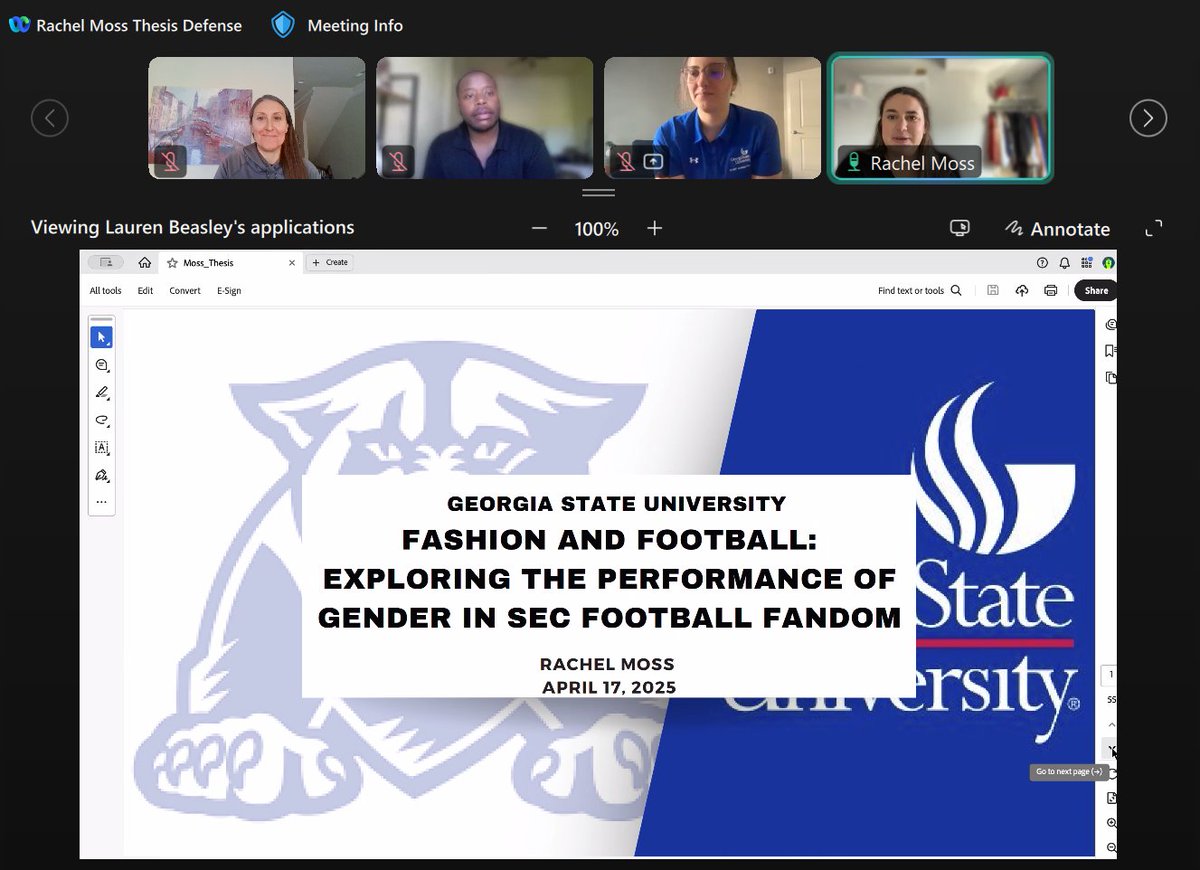Switch to the Moss_Thesis tab
The height and width of the screenshot is (870, 1200).
click(x=229, y=262)
